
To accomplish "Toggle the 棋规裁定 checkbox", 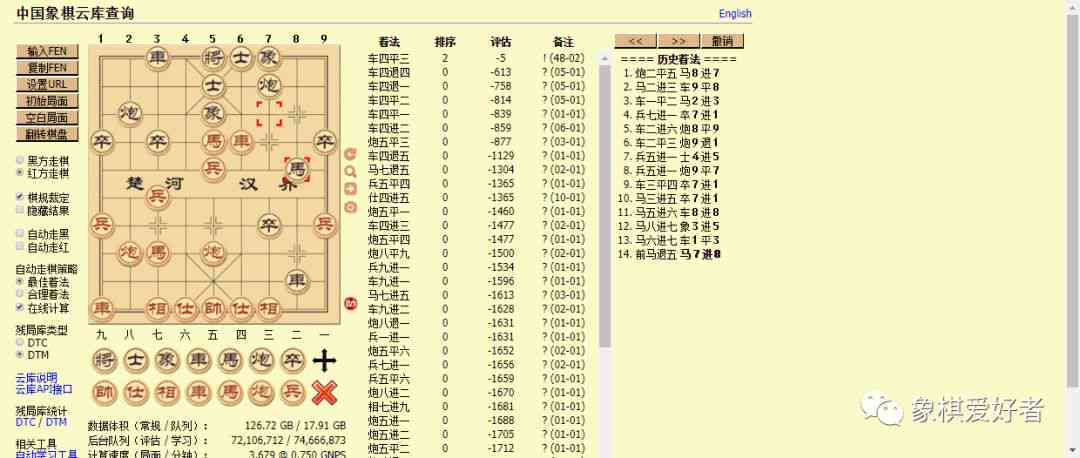I will point(20,197).
